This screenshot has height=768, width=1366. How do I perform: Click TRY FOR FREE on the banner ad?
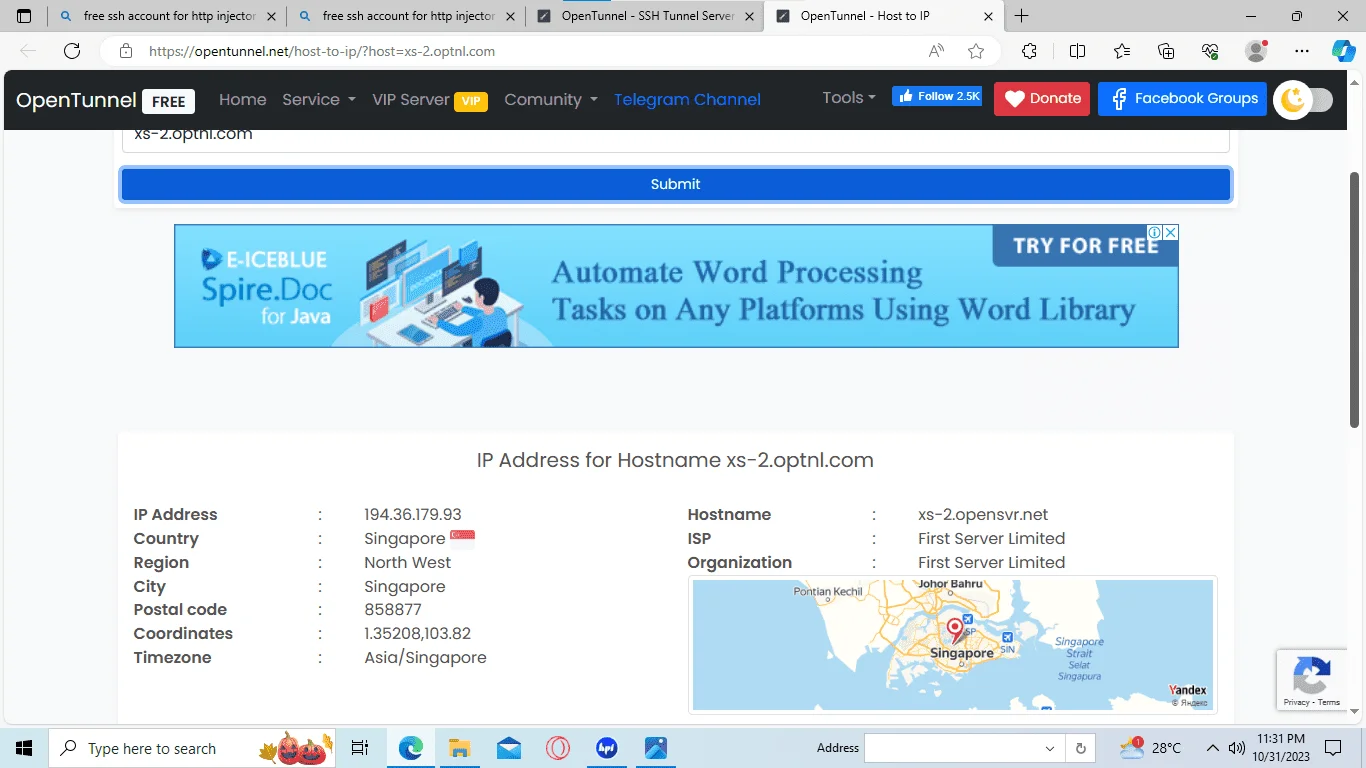[x=1084, y=246]
